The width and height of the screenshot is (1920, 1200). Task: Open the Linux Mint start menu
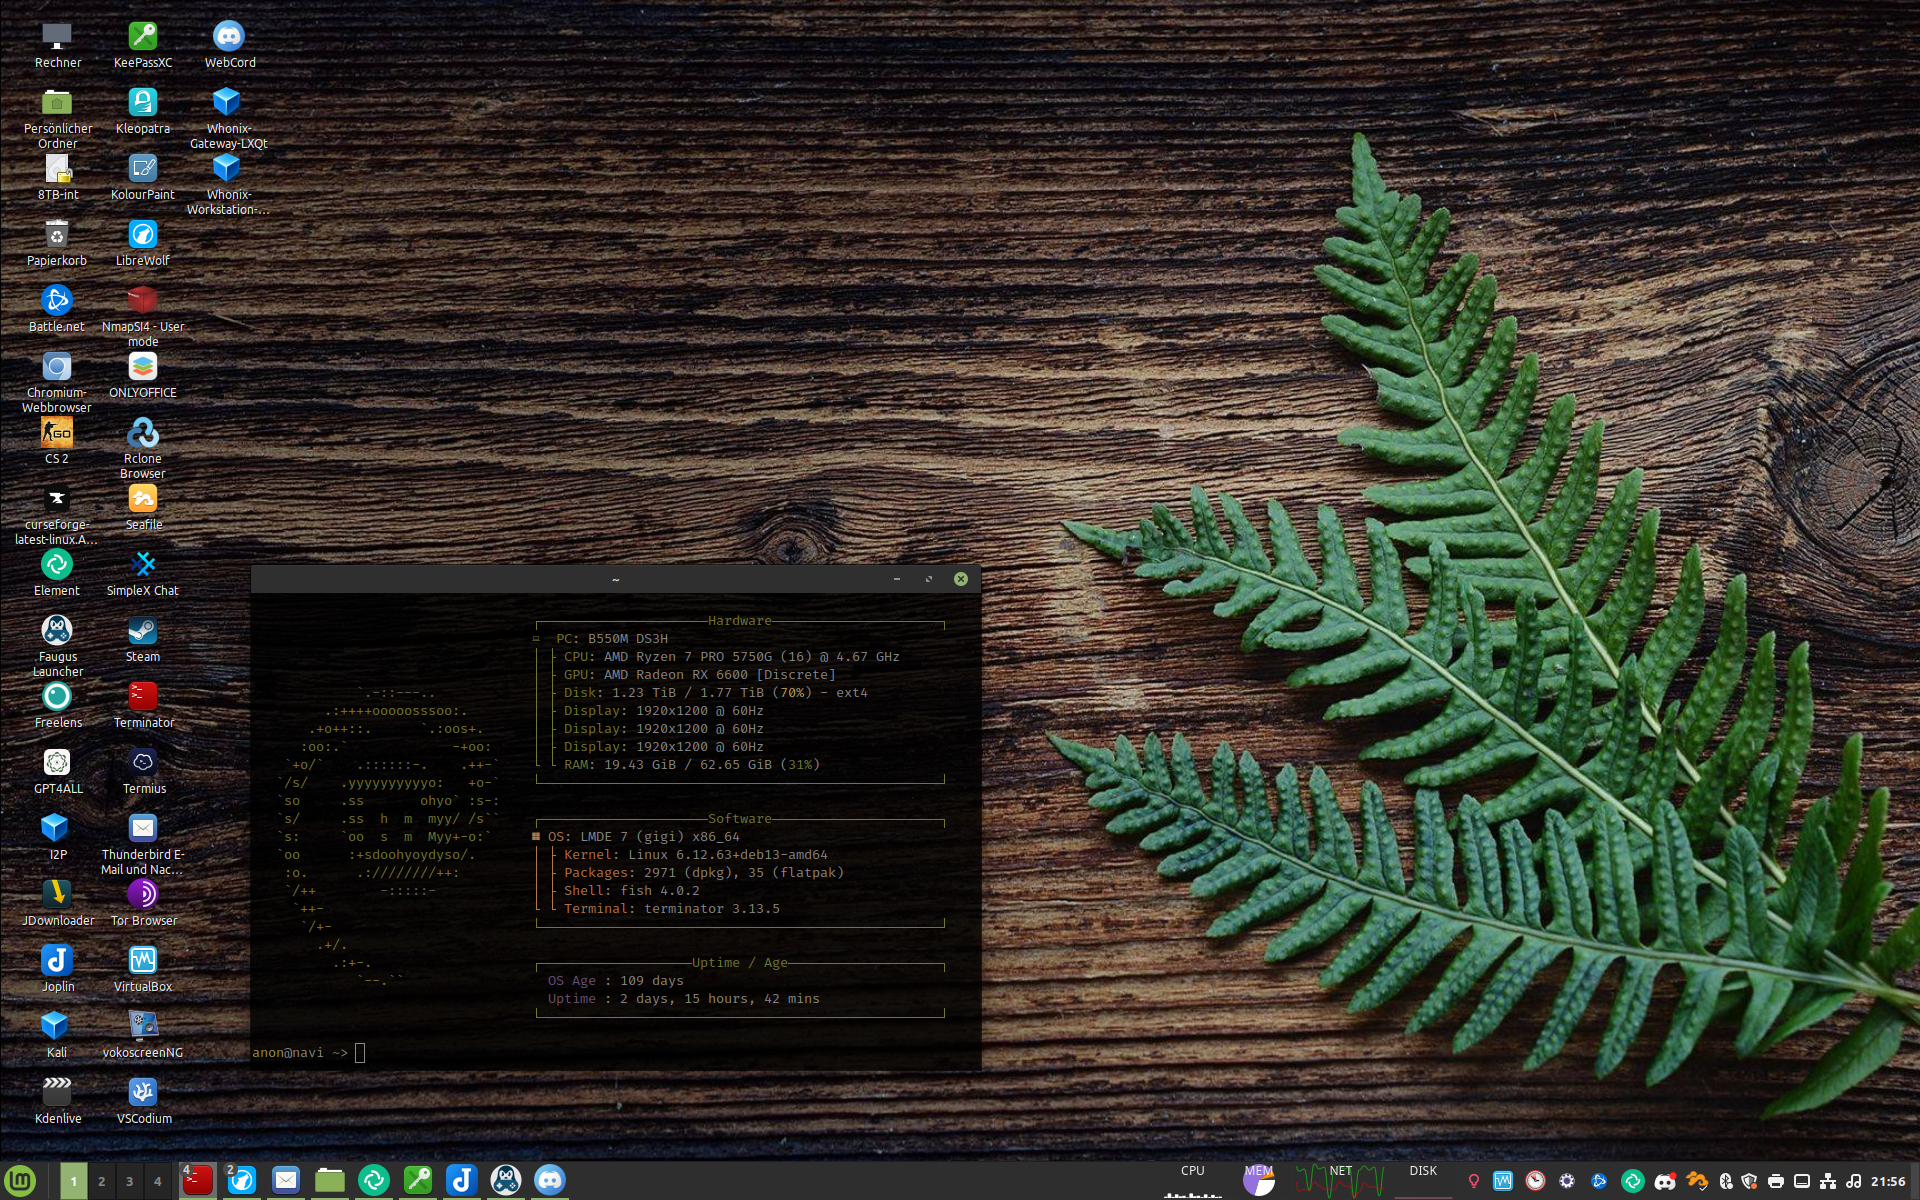(21, 1180)
